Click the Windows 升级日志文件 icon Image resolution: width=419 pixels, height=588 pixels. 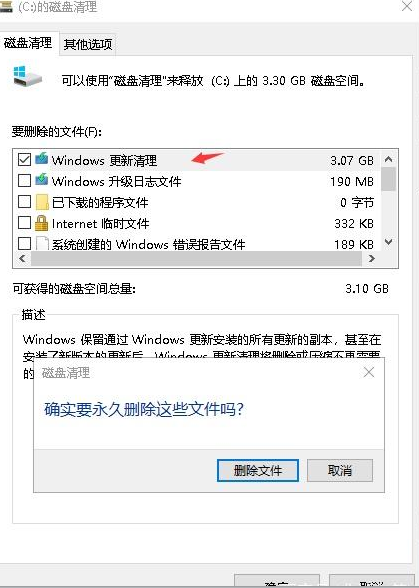click(x=42, y=180)
